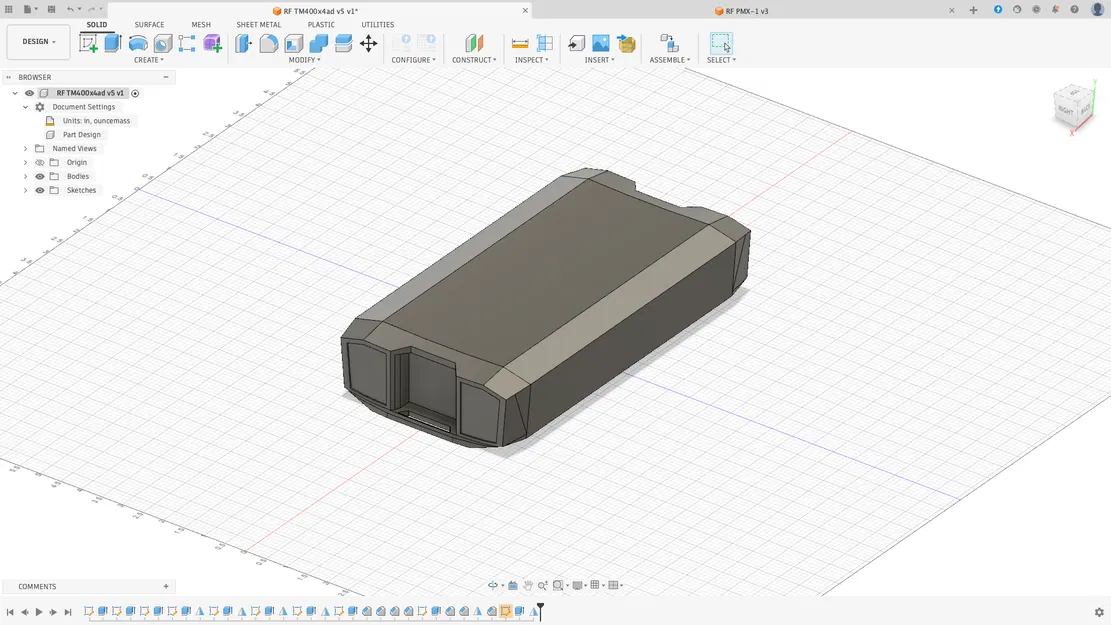Image resolution: width=1111 pixels, height=625 pixels.
Task: Toggle visibility of the Sketches folder
Action: pyautogui.click(x=40, y=190)
